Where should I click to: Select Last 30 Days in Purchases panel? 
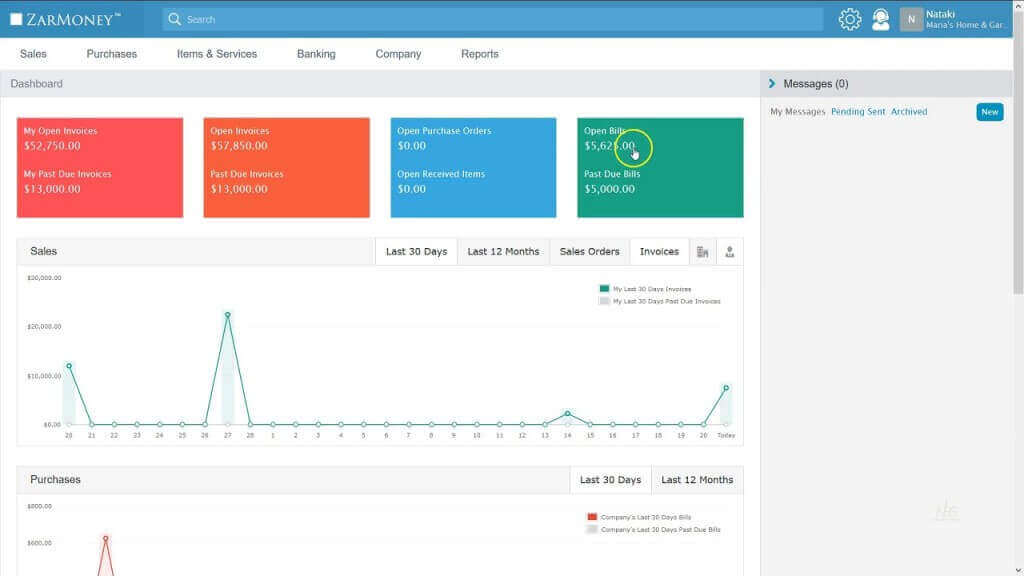[610, 479]
